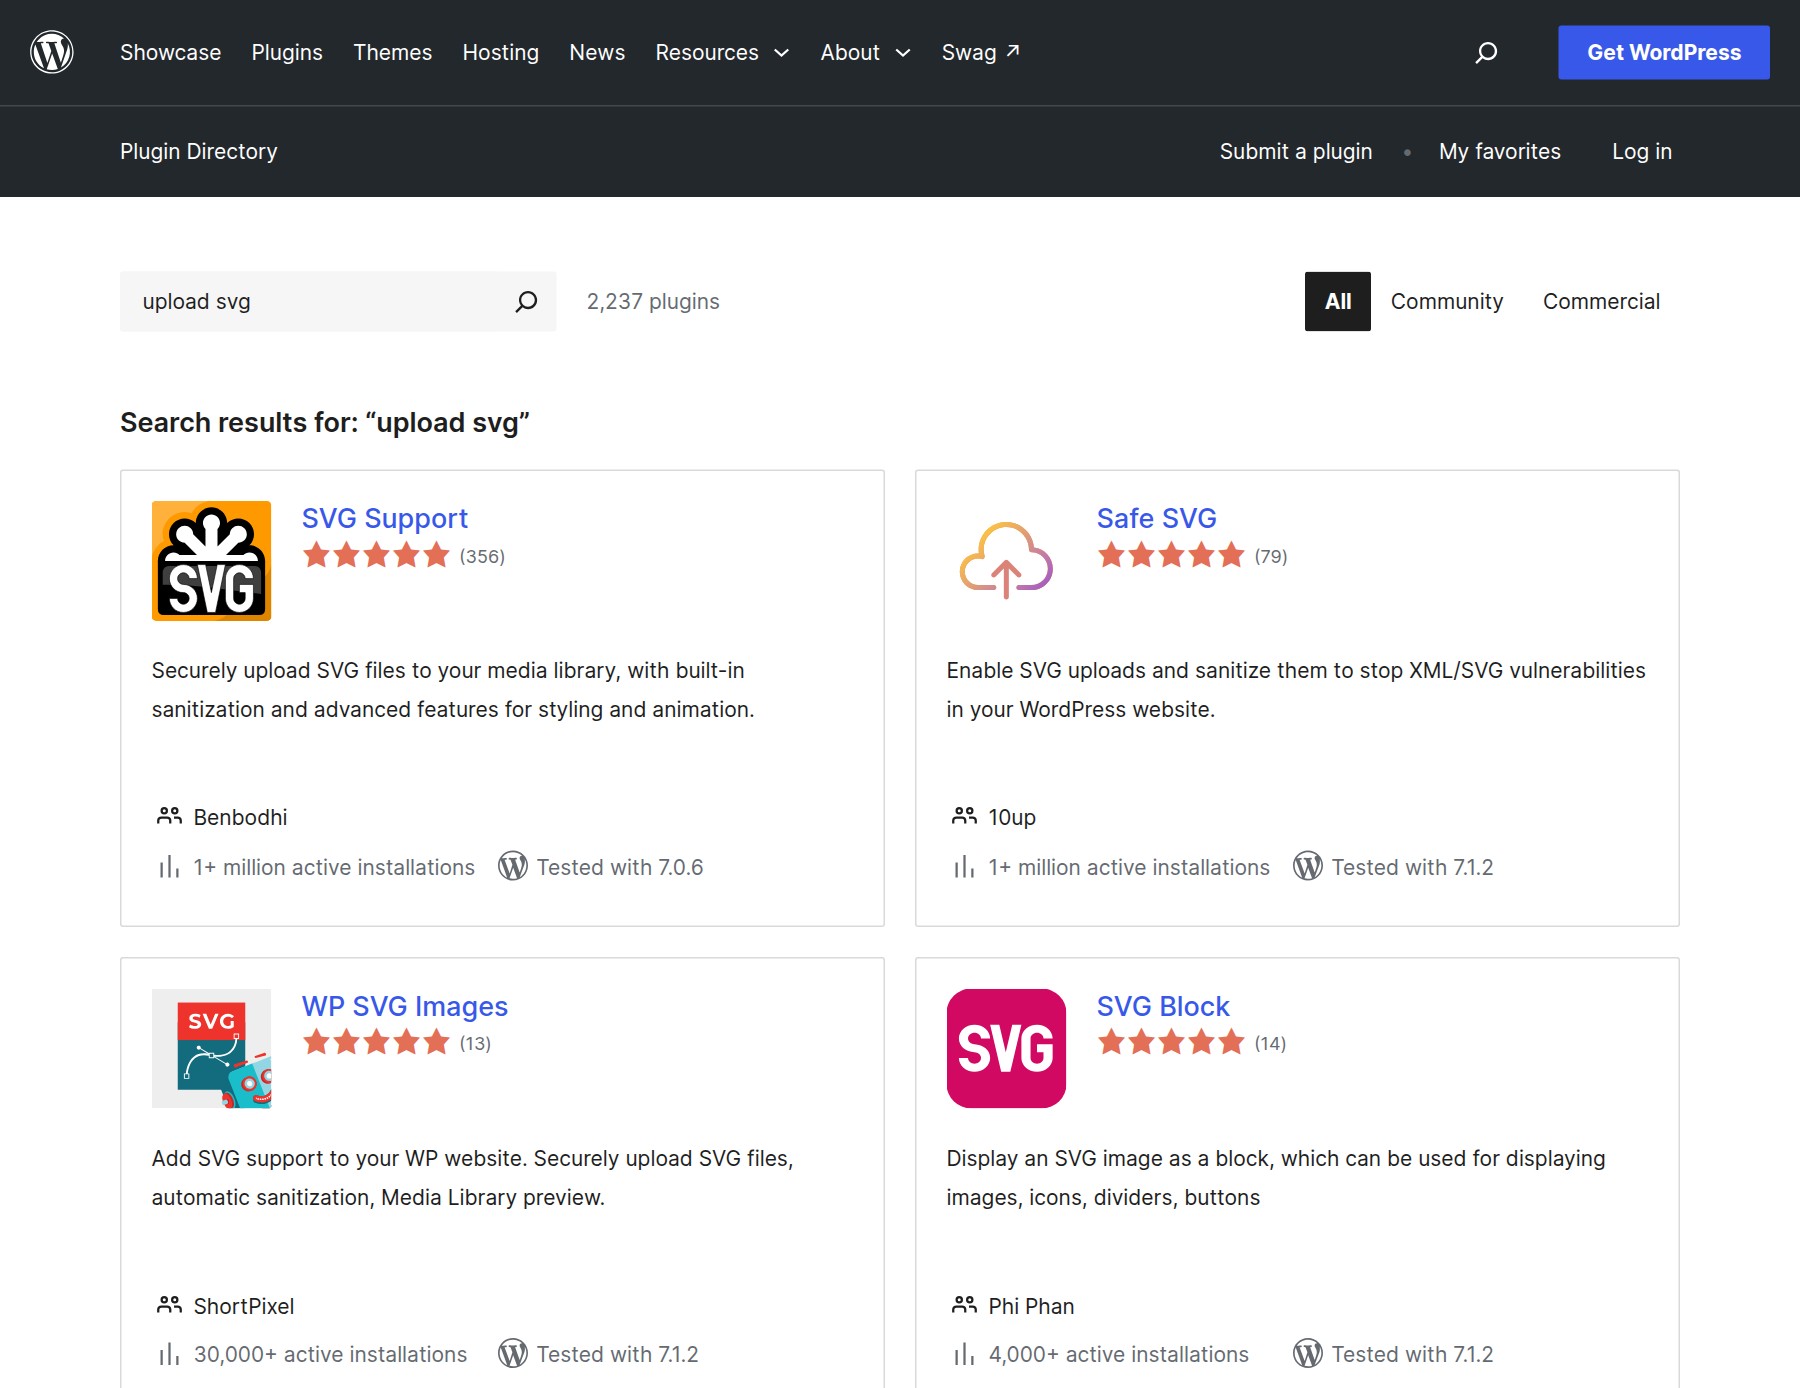This screenshot has height=1388, width=1800.
Task: Click SVG Block star rating
Action: 1171,1043
